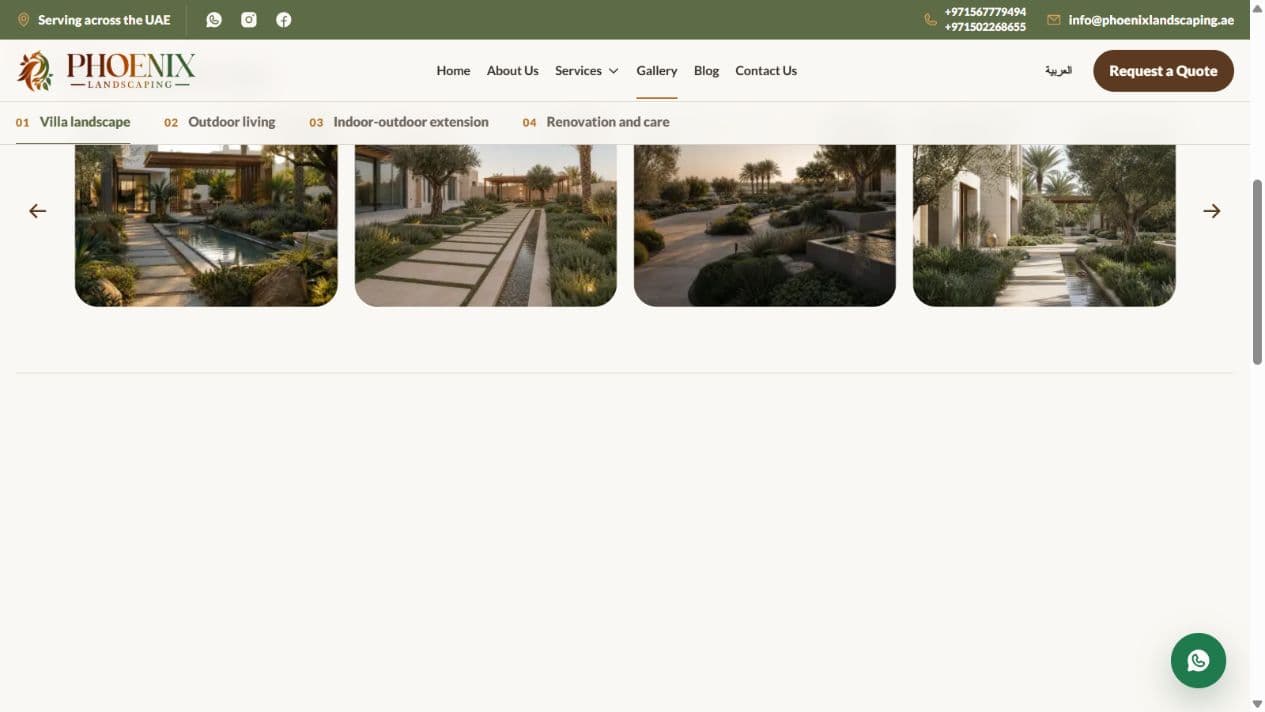The image size is (1265, 712).
Task: Click the phone handset icon
Action: (931, 19)
